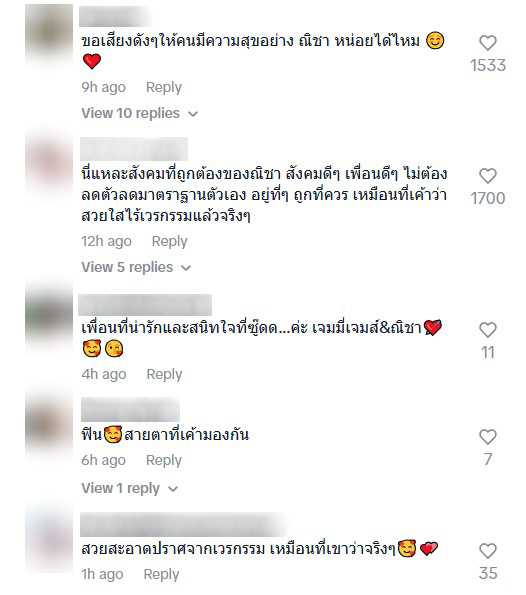Open the username above the 12h ago comment
The image size is (526, 595).
tap(134, 149)
